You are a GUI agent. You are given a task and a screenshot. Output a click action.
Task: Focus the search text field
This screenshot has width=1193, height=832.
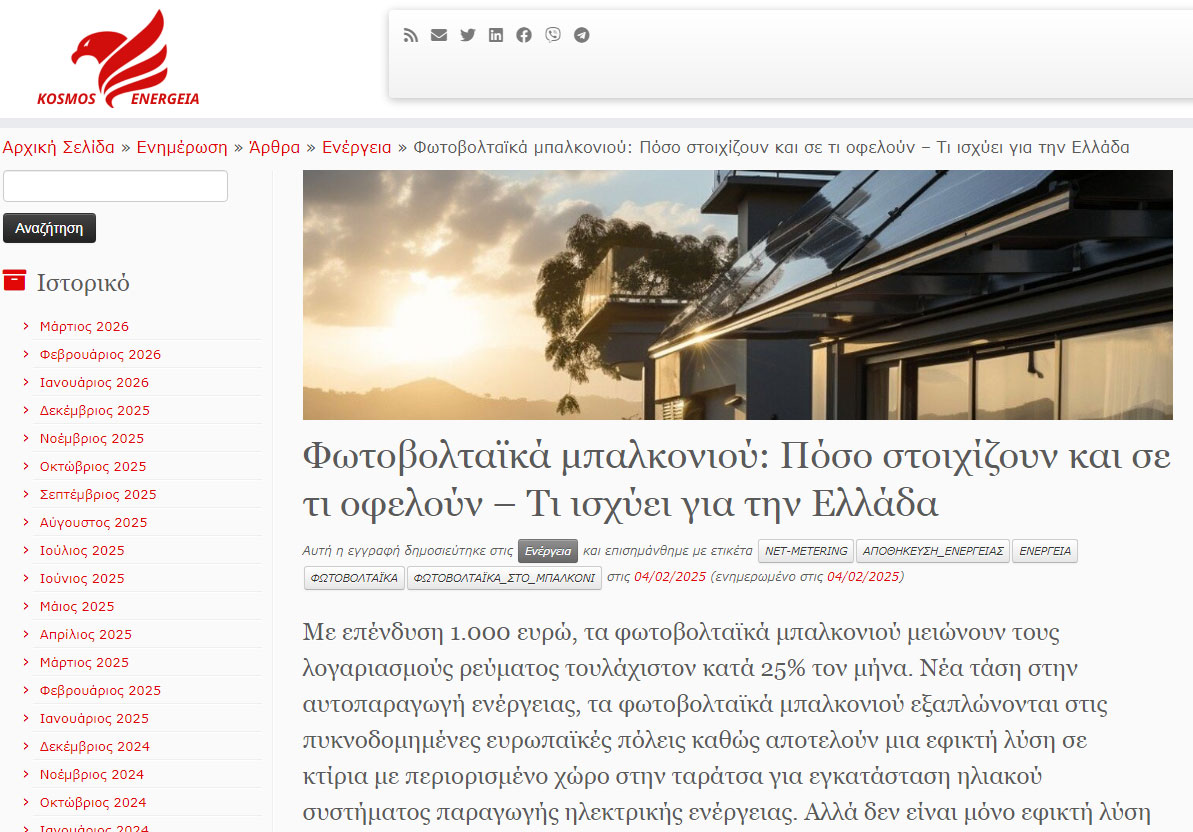[115, 186]
